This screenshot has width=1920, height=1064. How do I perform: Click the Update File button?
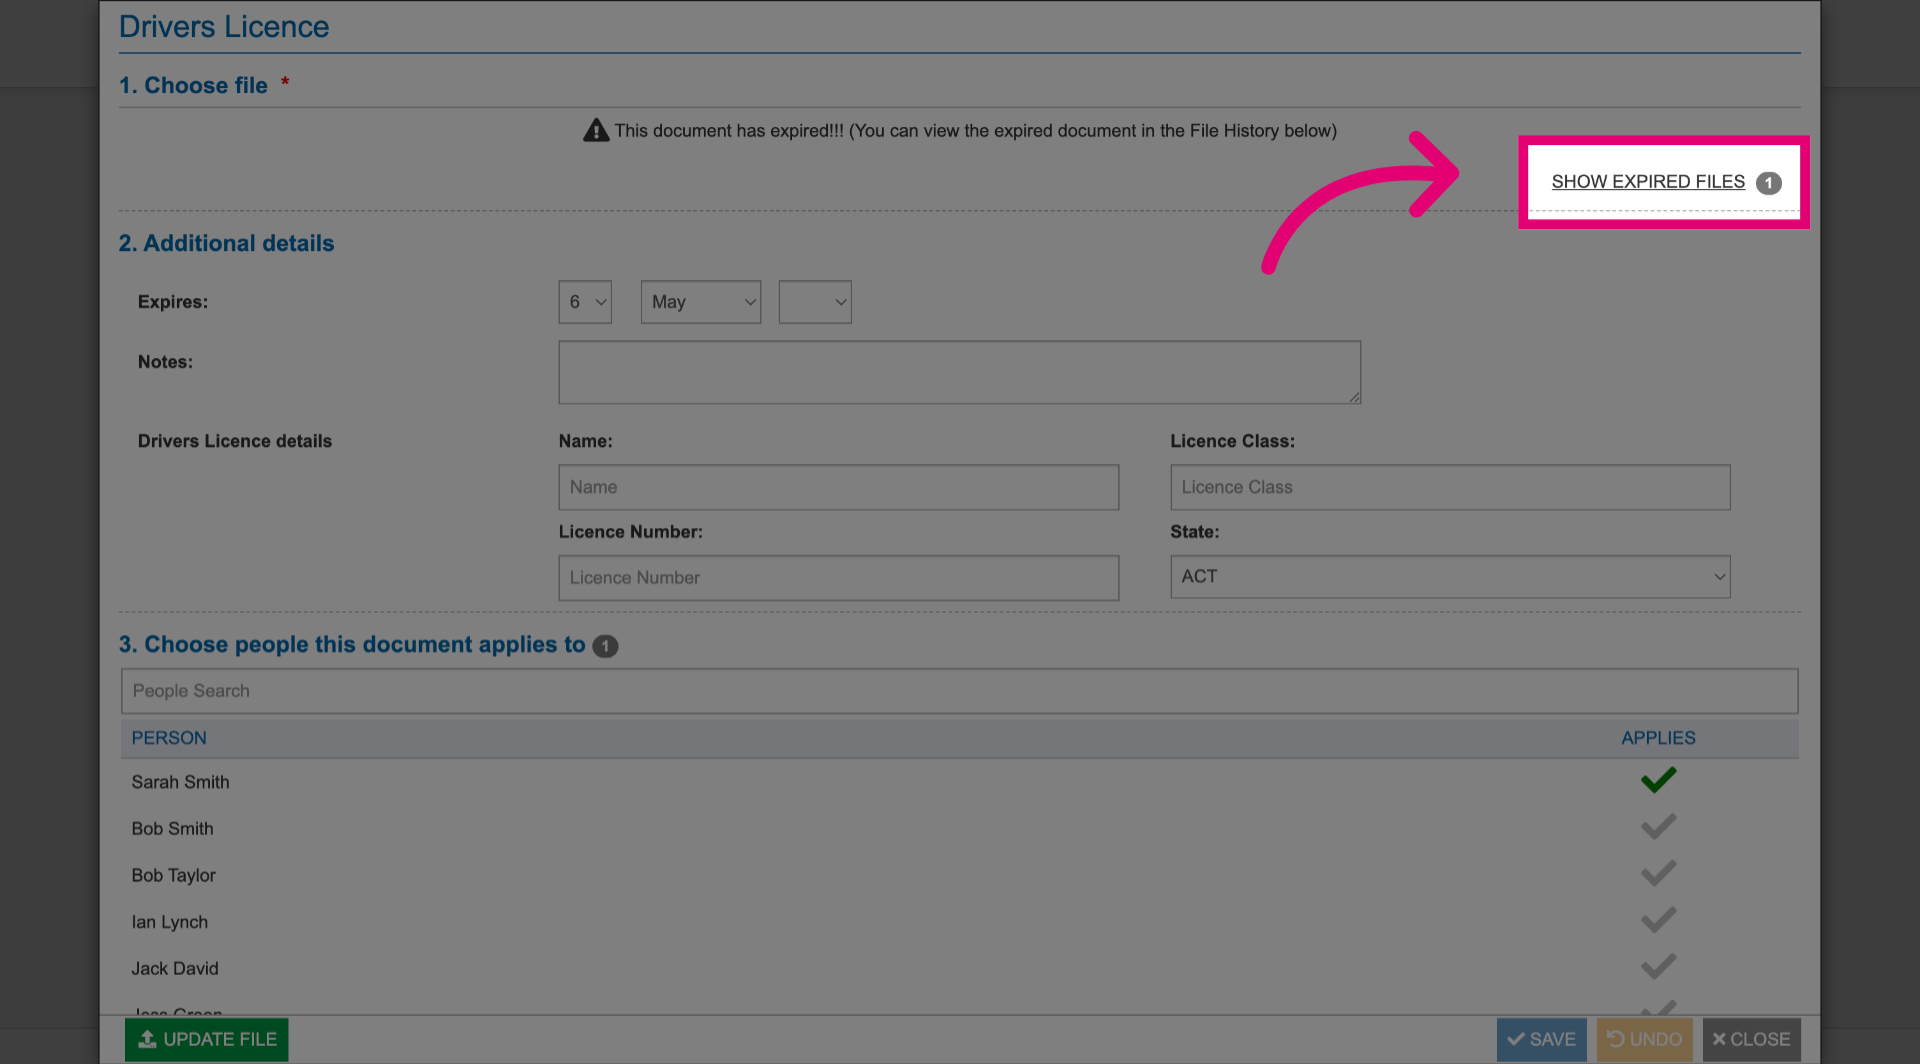(207, 1040)
